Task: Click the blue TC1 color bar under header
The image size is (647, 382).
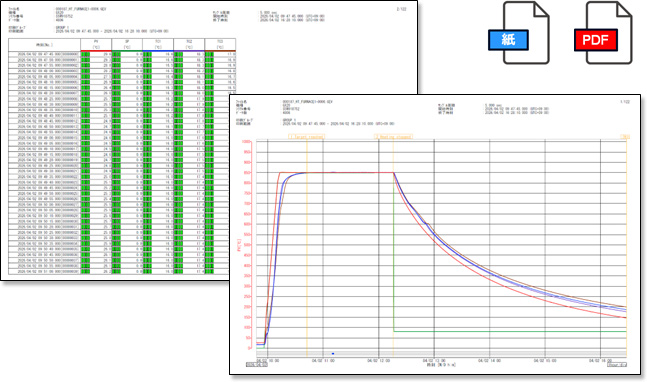Action: click(x=158, y=51)
